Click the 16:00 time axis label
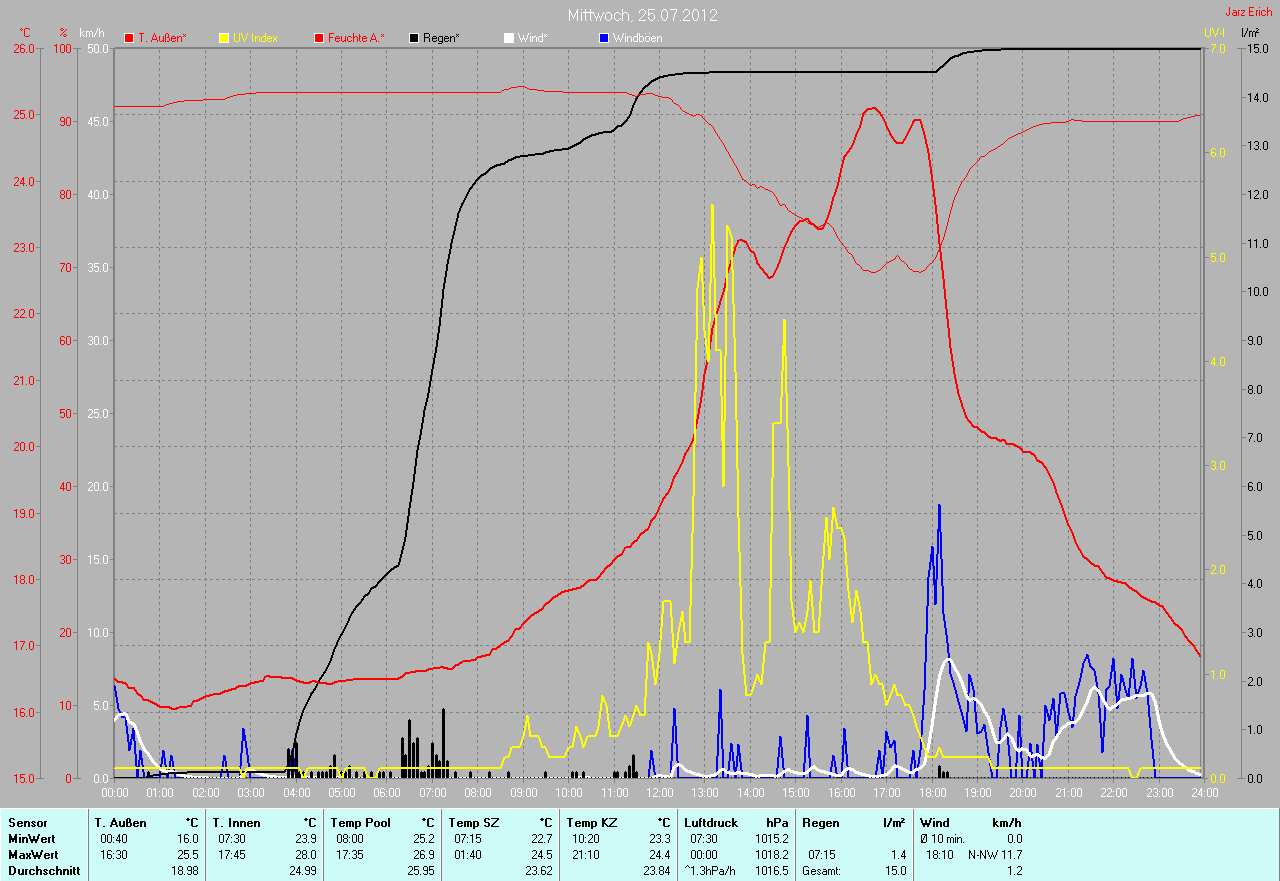Image resolution: width=1280 pixels, height=881 pixels. (x=841, y=793)
